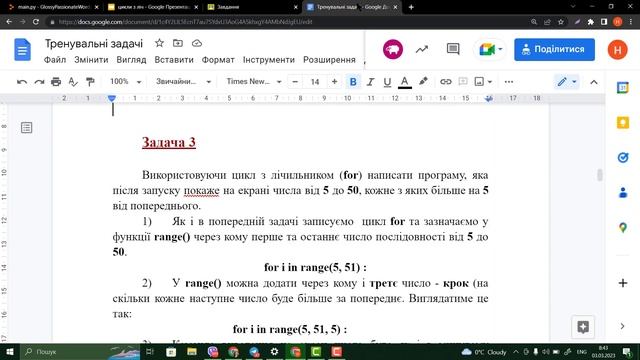Increase font size with plus button

334,82
